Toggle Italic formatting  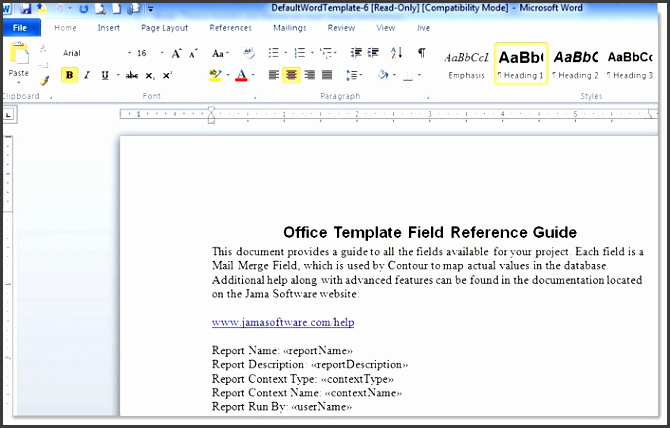click(87, 76)
